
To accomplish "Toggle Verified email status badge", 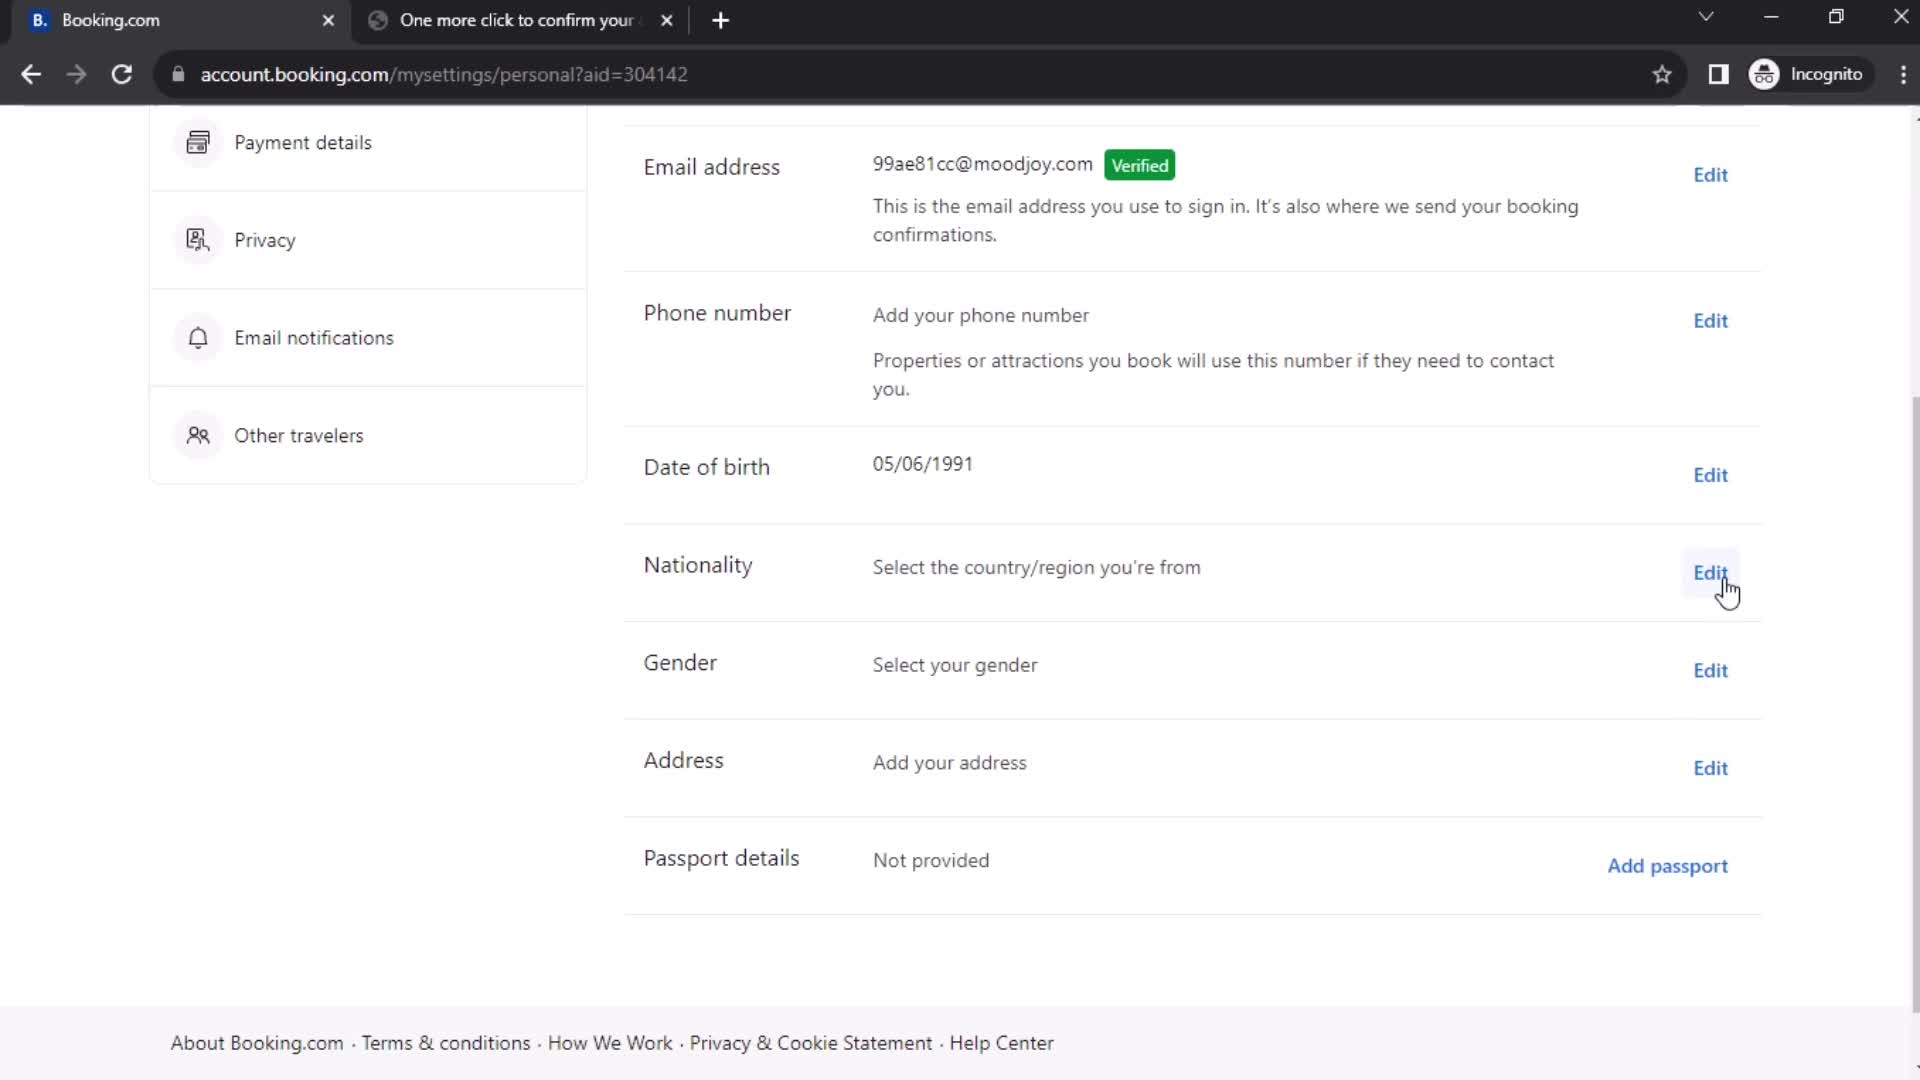I will tap(1139, 165).
